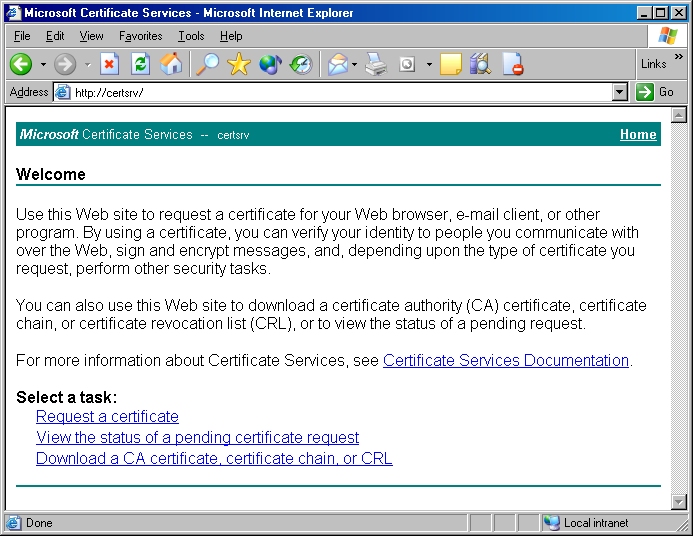Click 'Local intranet' status bar text

[x=596, y=523]
